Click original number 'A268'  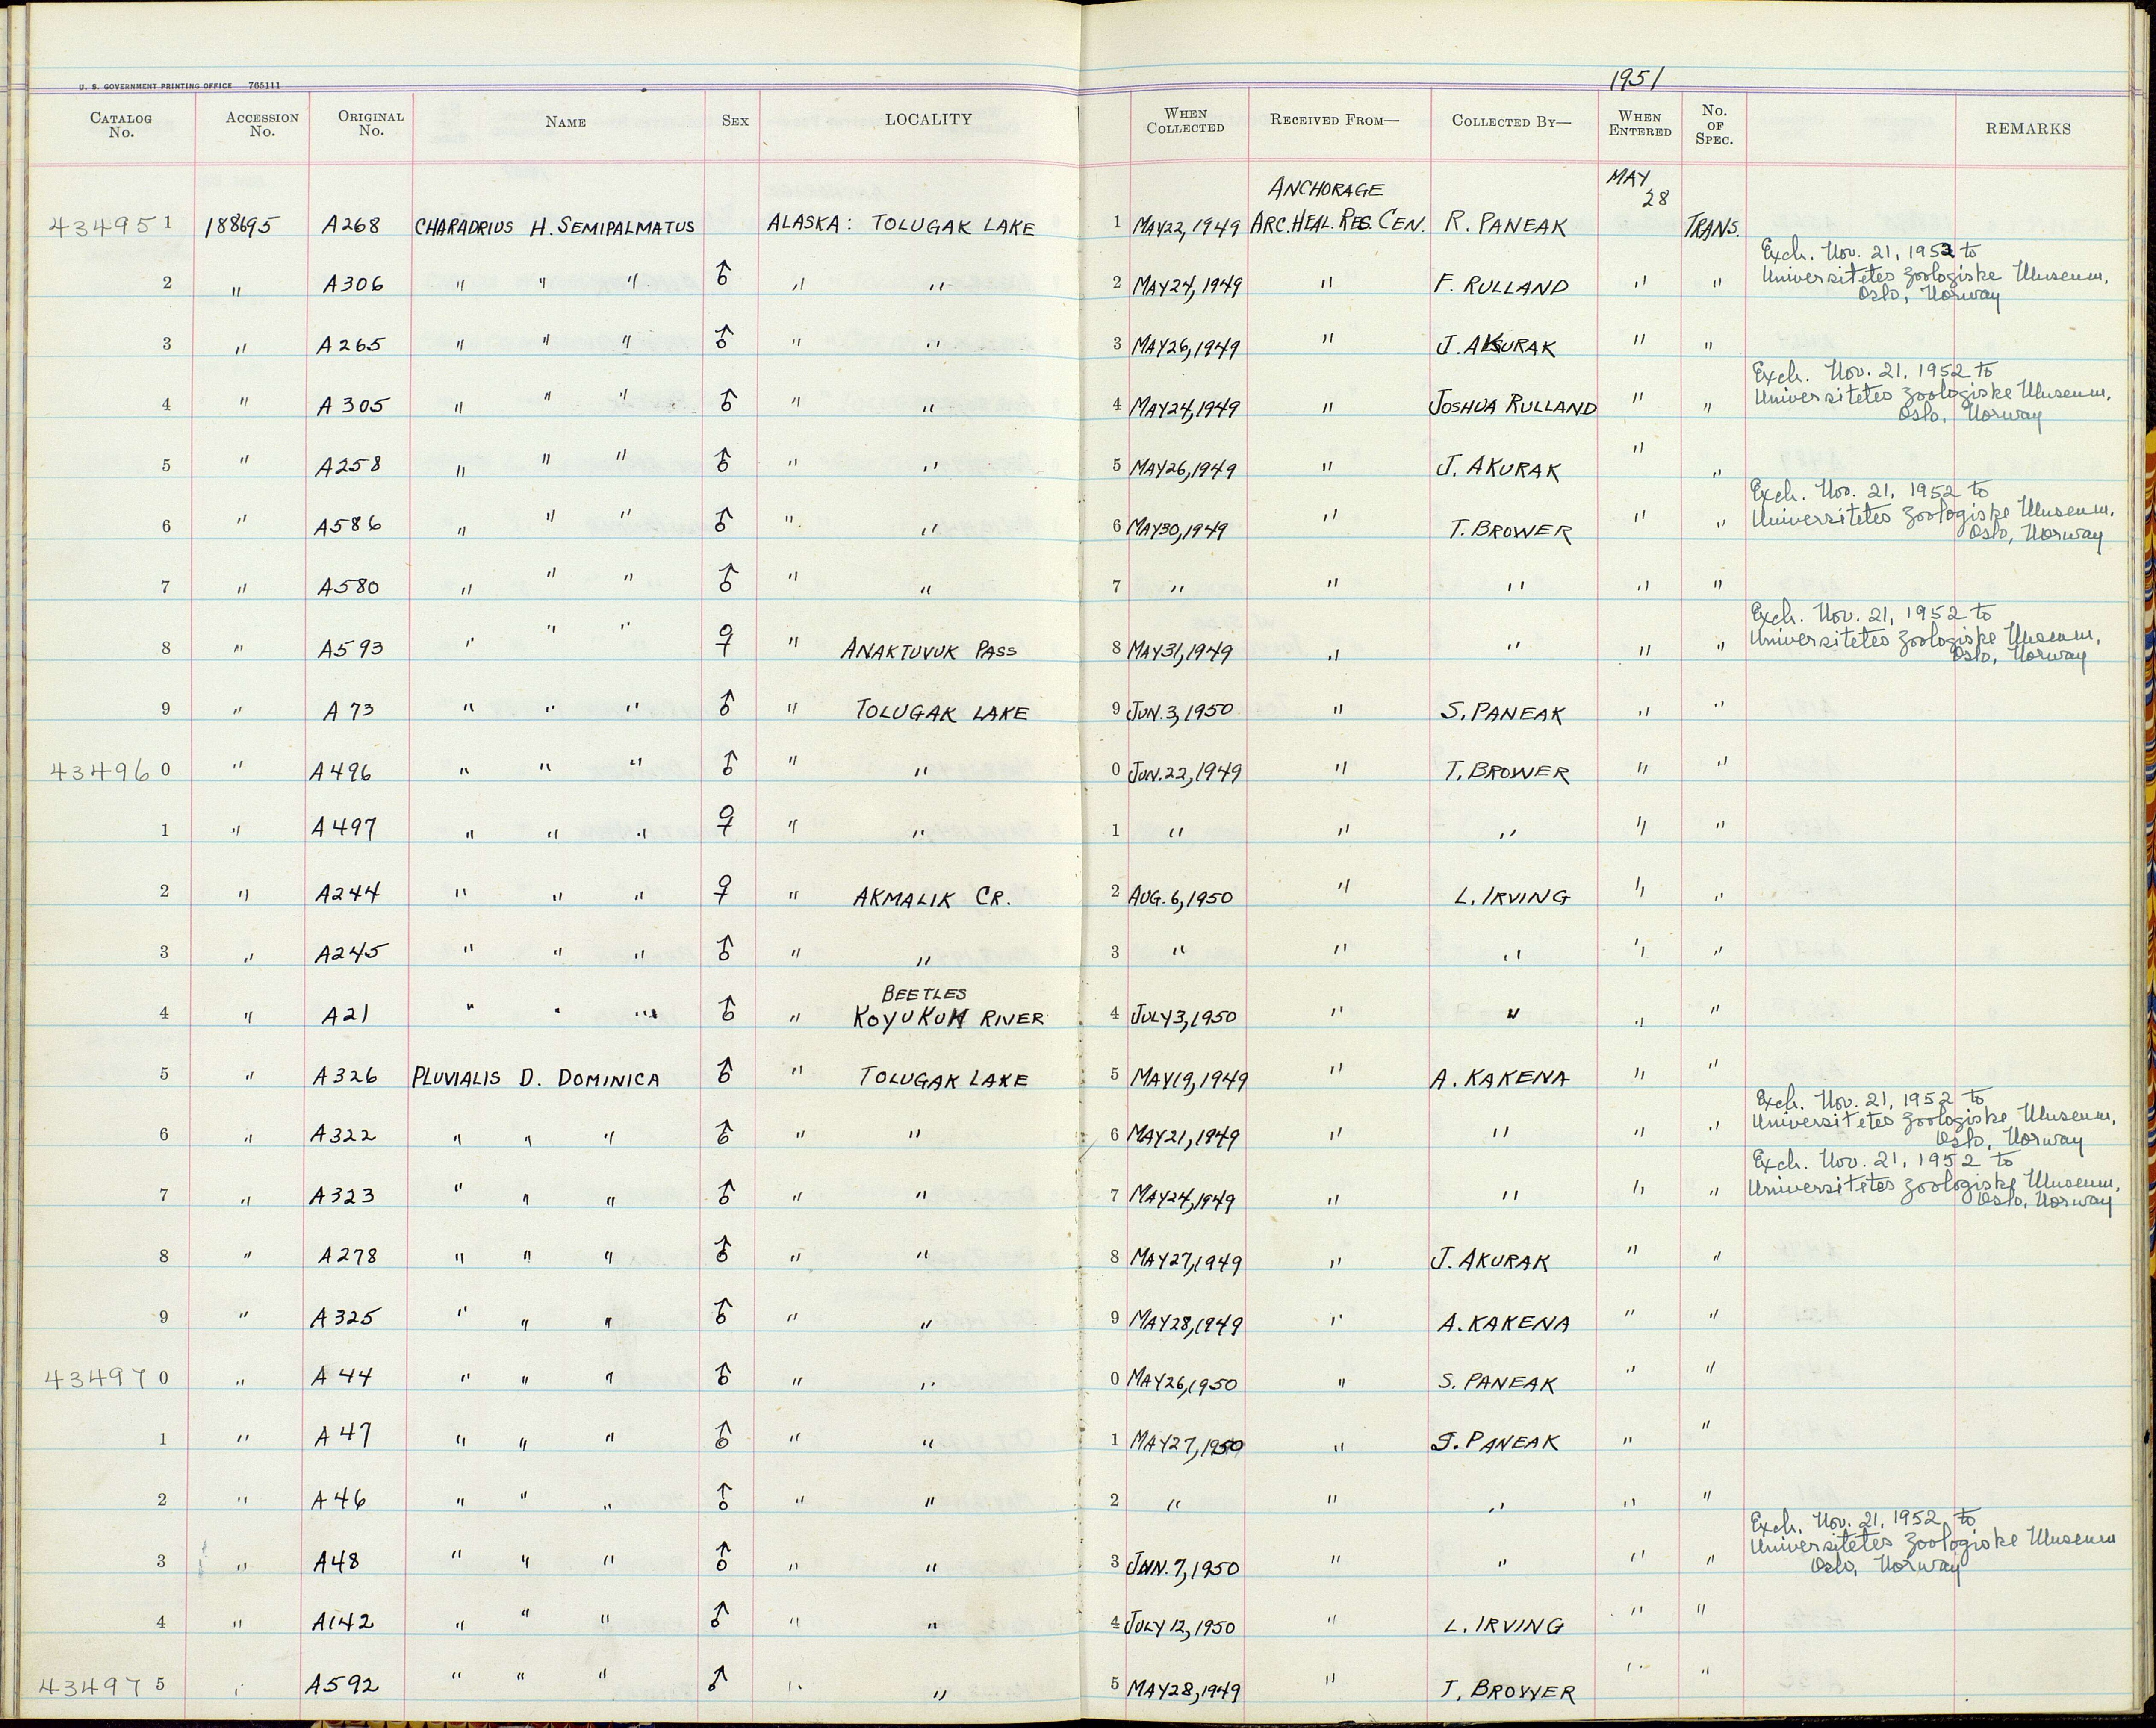[x=351, y=225]
